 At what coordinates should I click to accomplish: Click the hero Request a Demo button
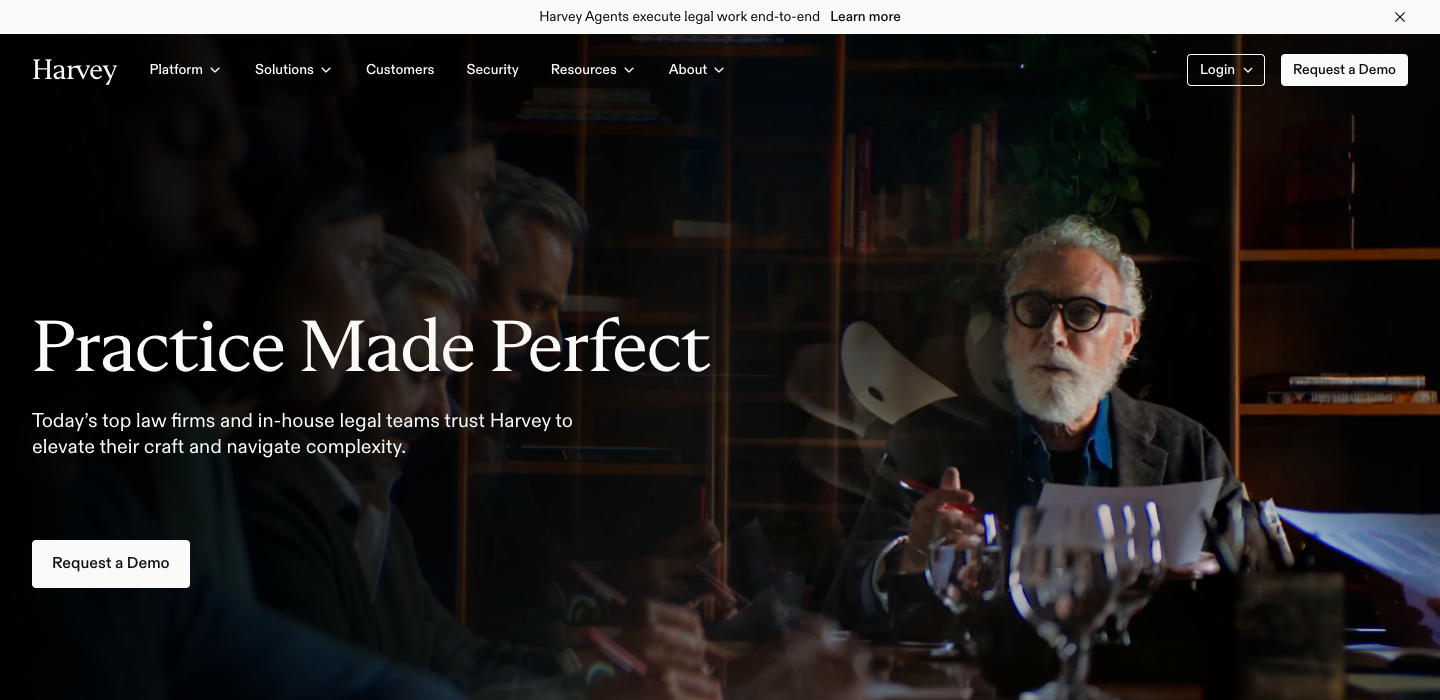click(x=111, y=564)
